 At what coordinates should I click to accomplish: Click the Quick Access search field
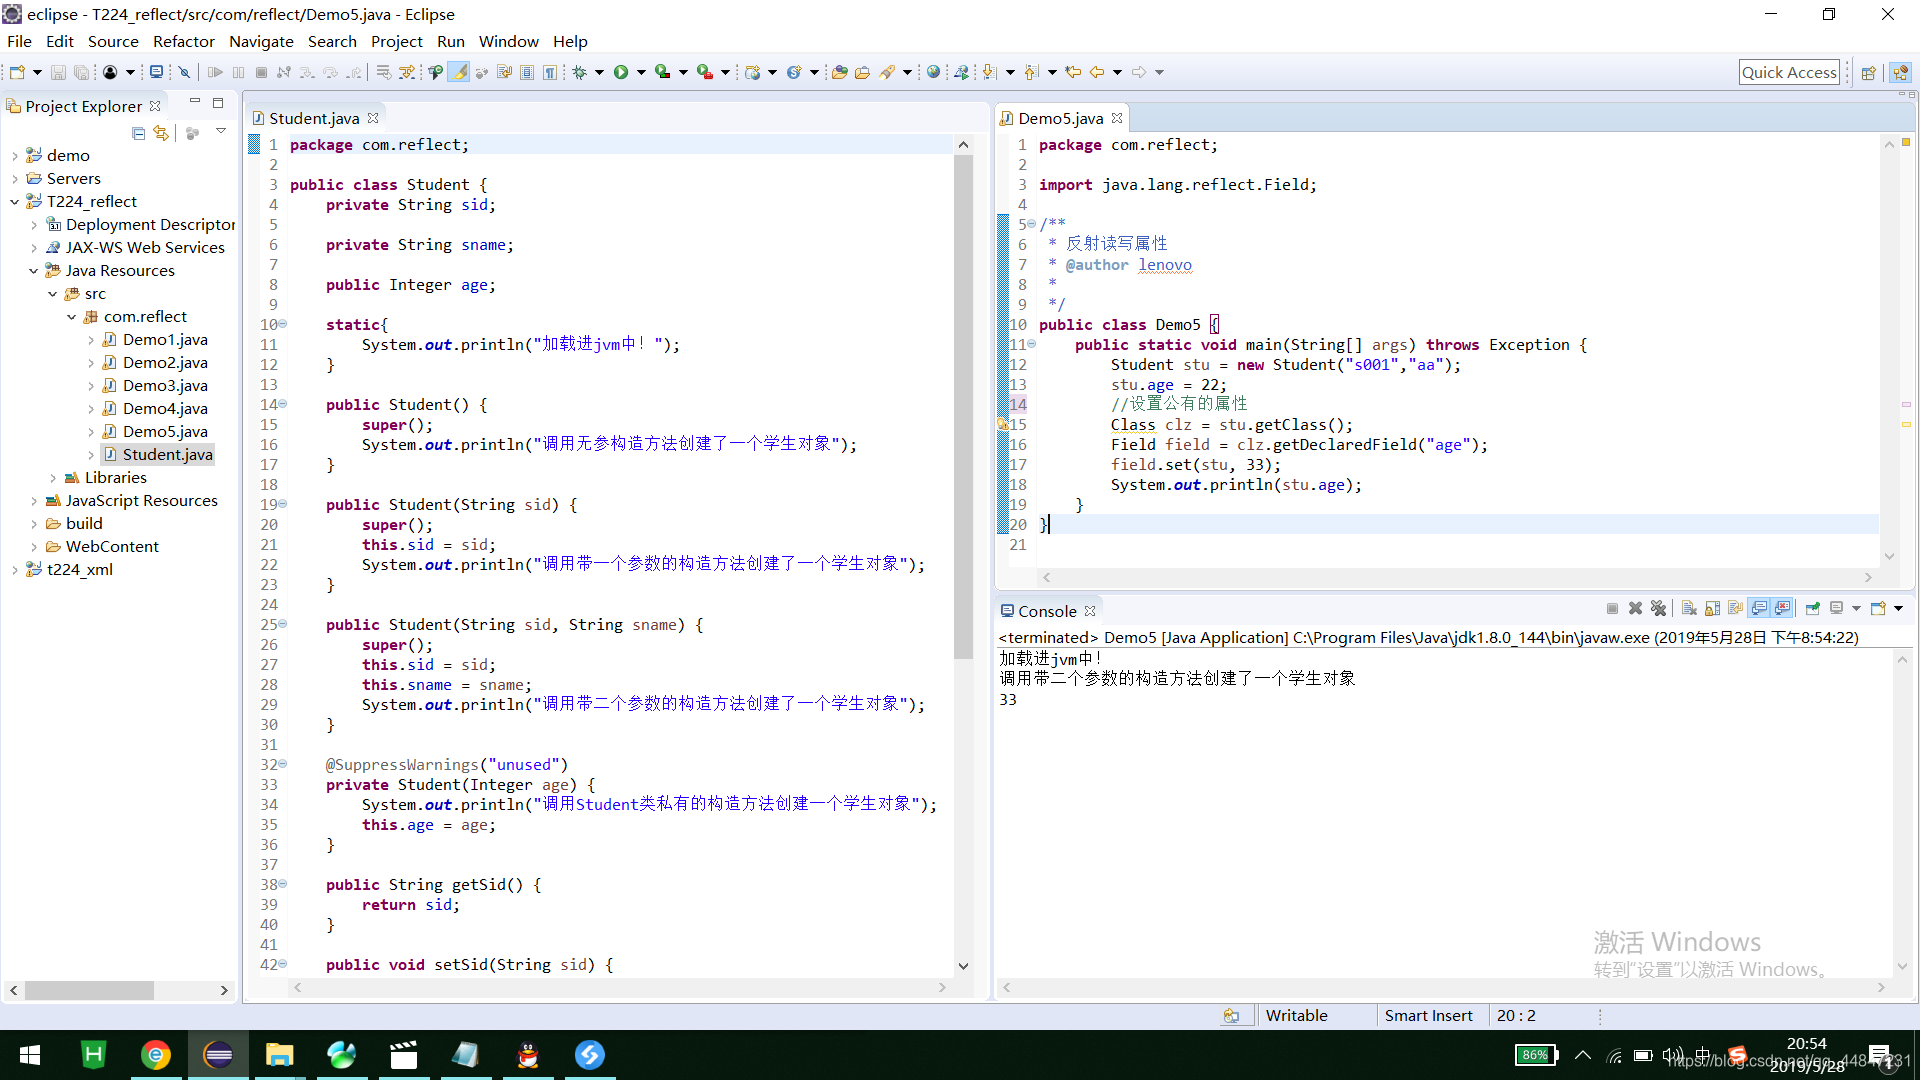tap(1789, 72)
